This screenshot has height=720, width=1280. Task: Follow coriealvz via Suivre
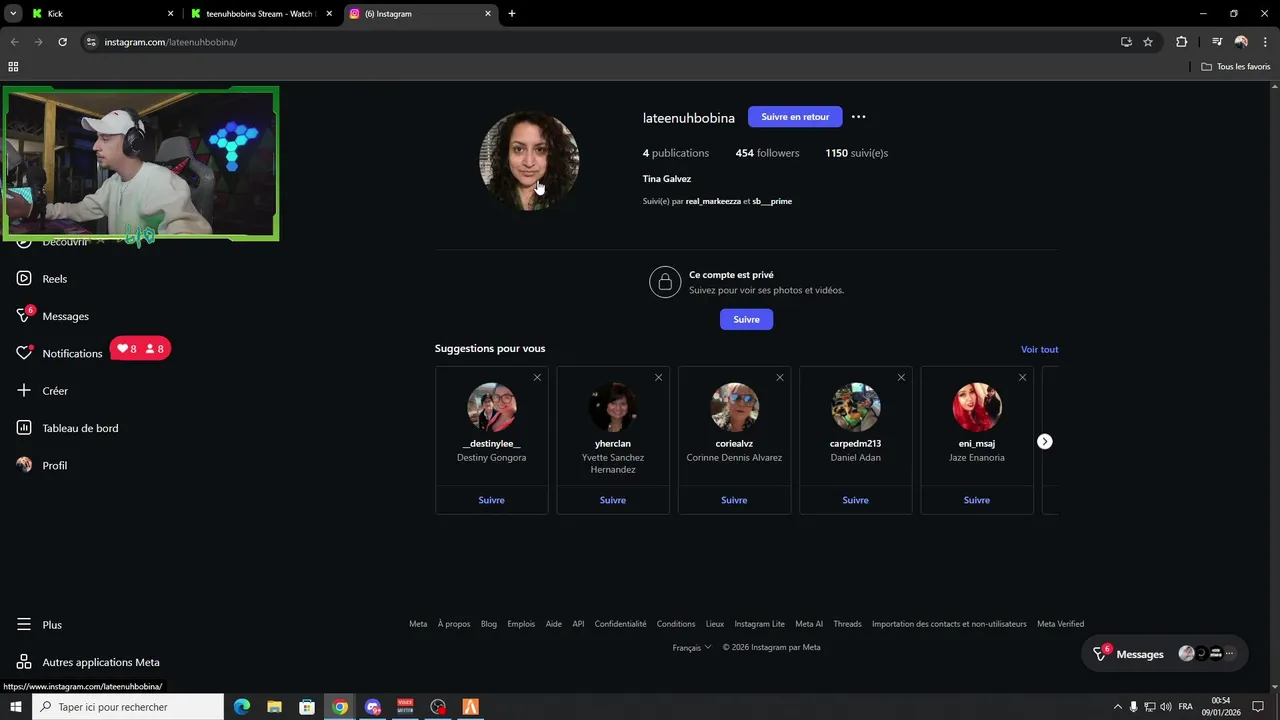[734, 500]
